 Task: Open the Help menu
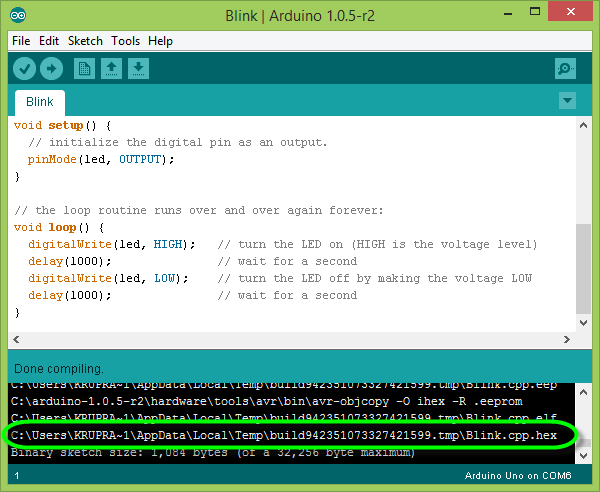160,41
